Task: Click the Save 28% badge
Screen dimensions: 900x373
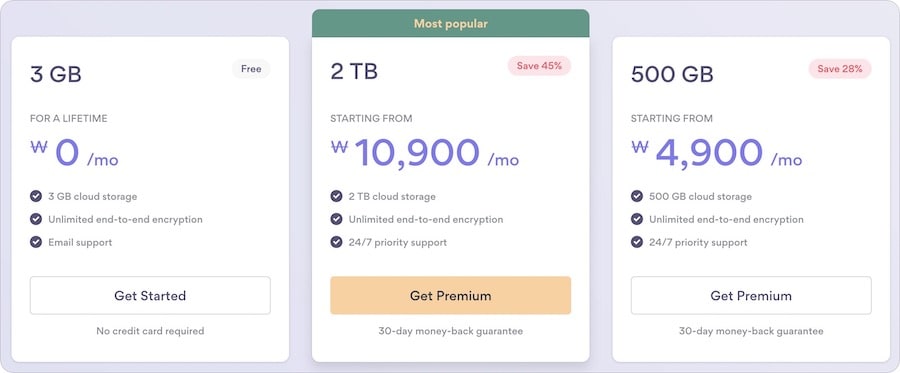Action: point(840,69)
